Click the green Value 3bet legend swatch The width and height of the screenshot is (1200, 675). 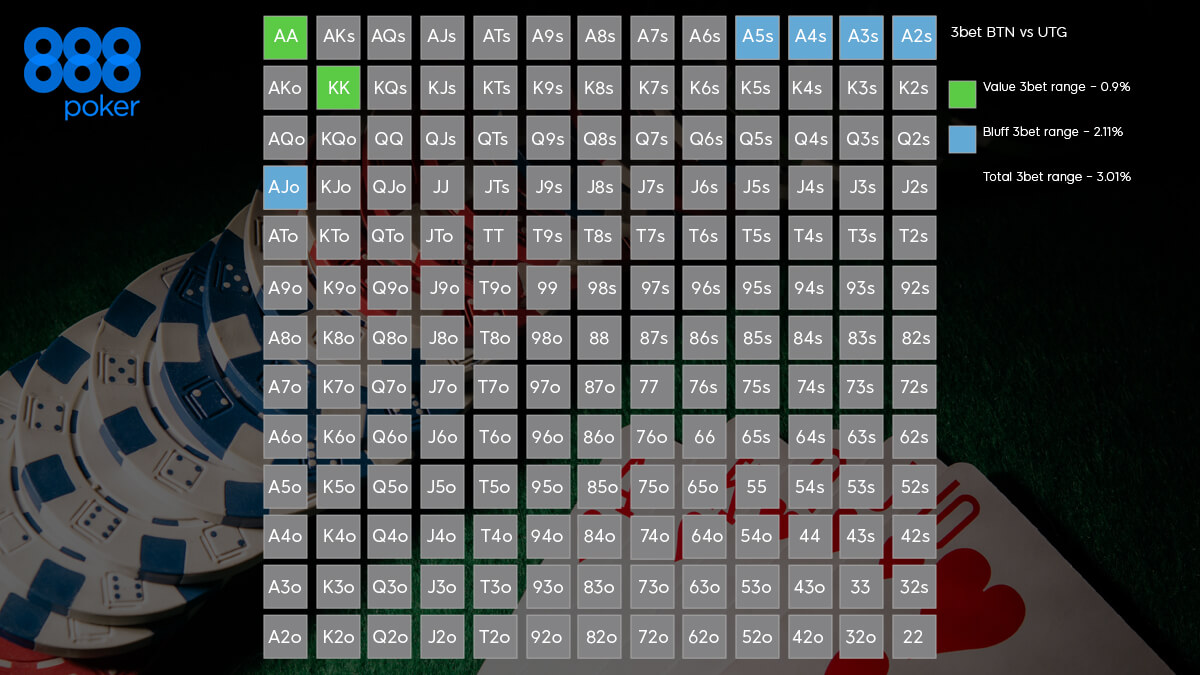pyautogui.click(x=962, y=94)
